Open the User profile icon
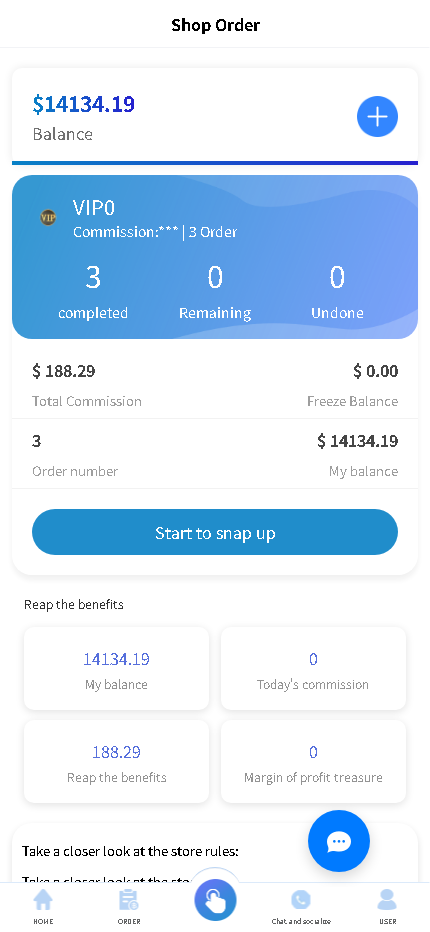This screenshot has width=430, height=932. (387, 907)
